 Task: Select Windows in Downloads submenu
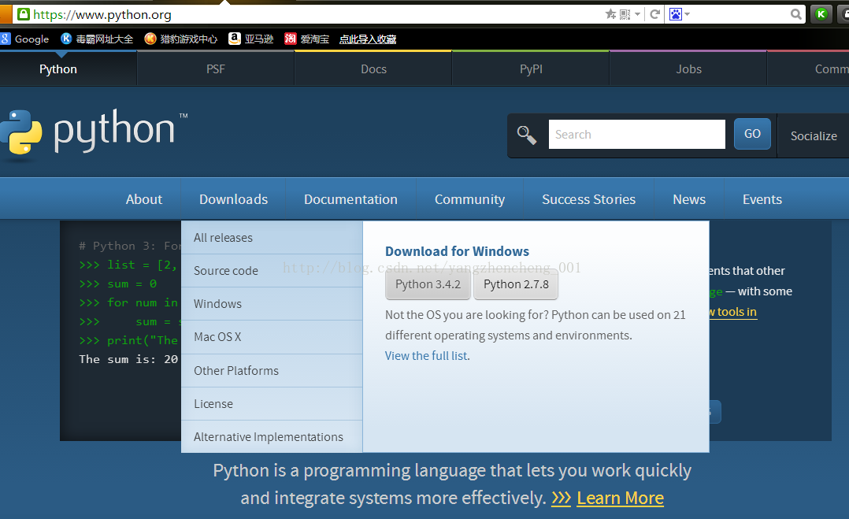[x=272, y=304]
